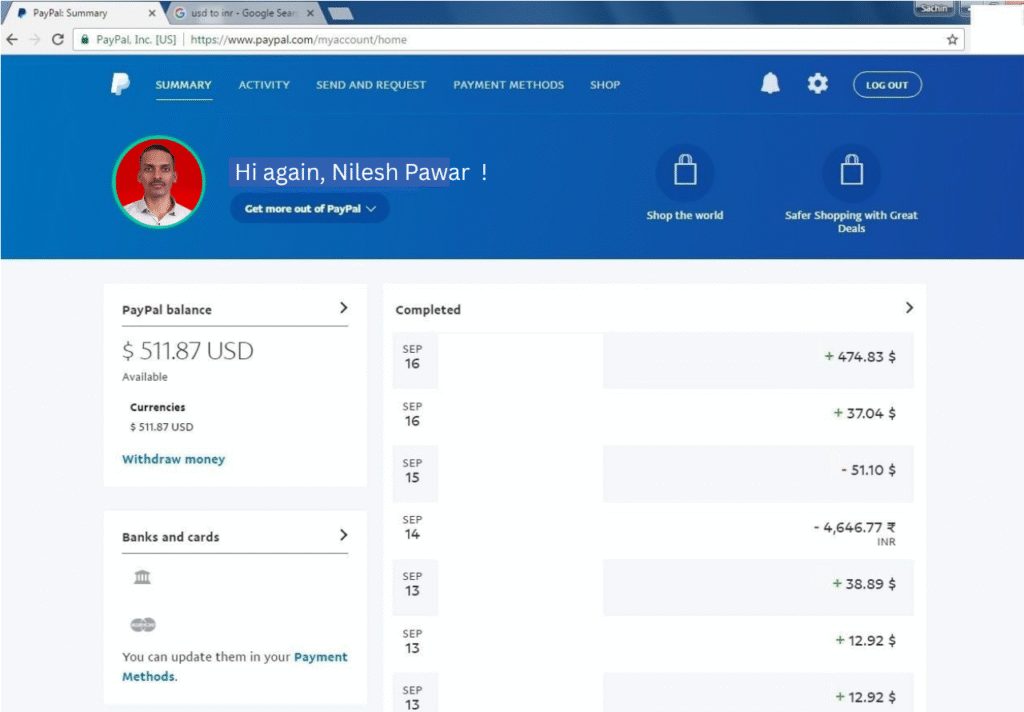Expand the Banks and cards arrow
Screen dimensions: 1024x712
coord(343,535)
